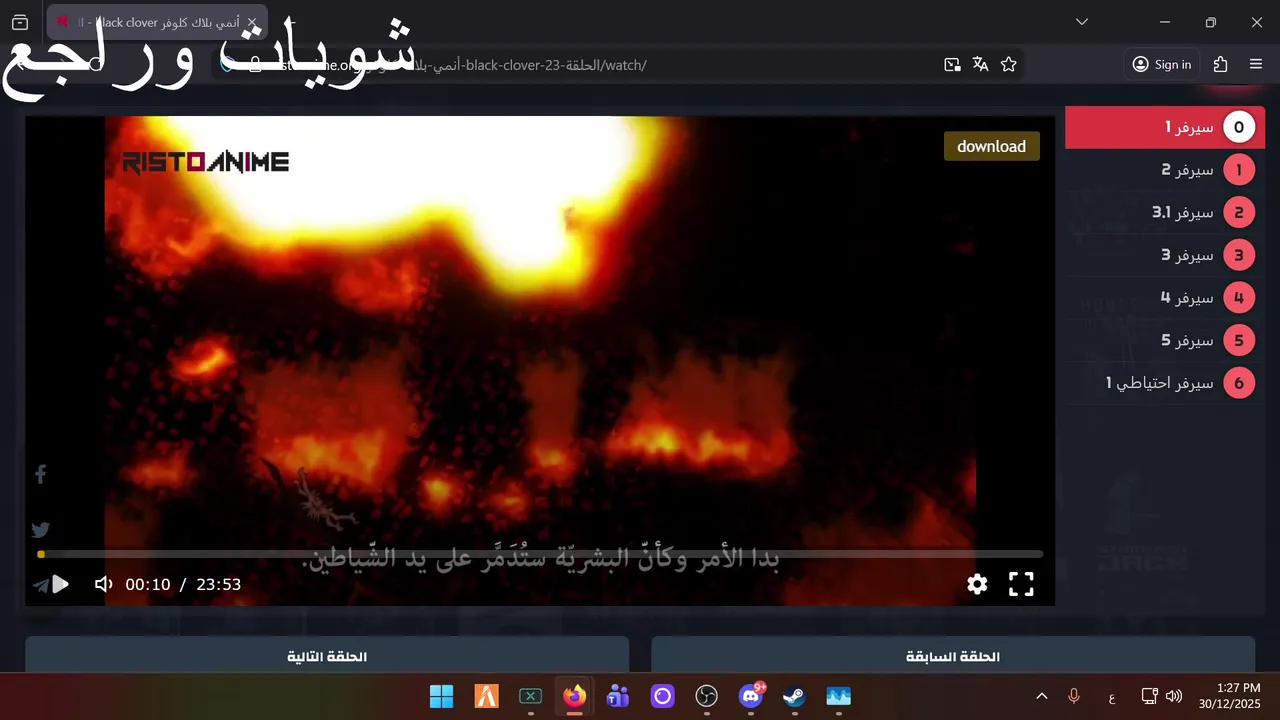This screenshot has width=1280, height=720.
Task: Expand the list all tabs chevron
Action: point(1082,22)
